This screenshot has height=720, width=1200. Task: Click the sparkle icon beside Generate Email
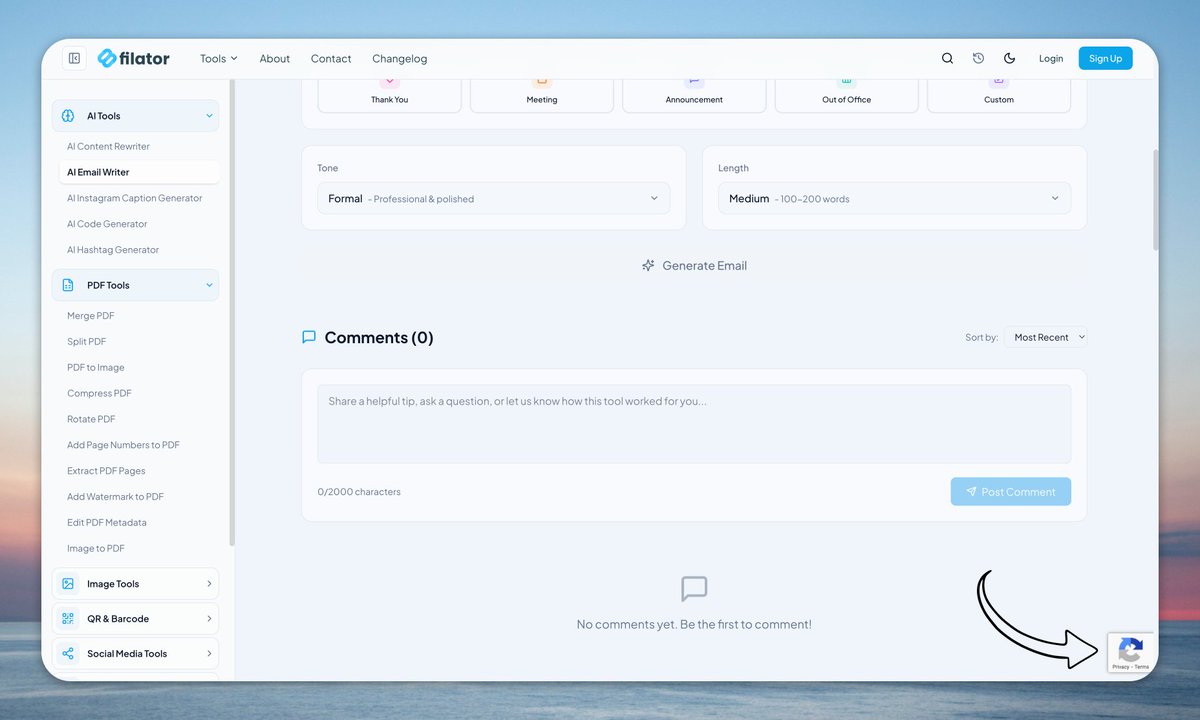point(648,265)
